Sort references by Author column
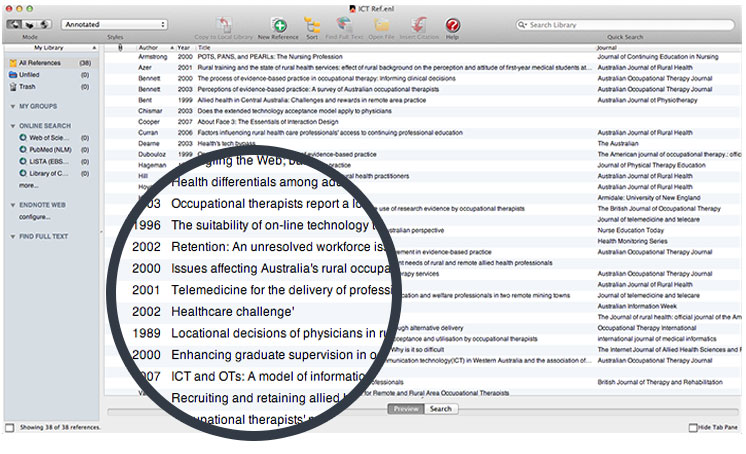746x454 pixels. (156, 48)
